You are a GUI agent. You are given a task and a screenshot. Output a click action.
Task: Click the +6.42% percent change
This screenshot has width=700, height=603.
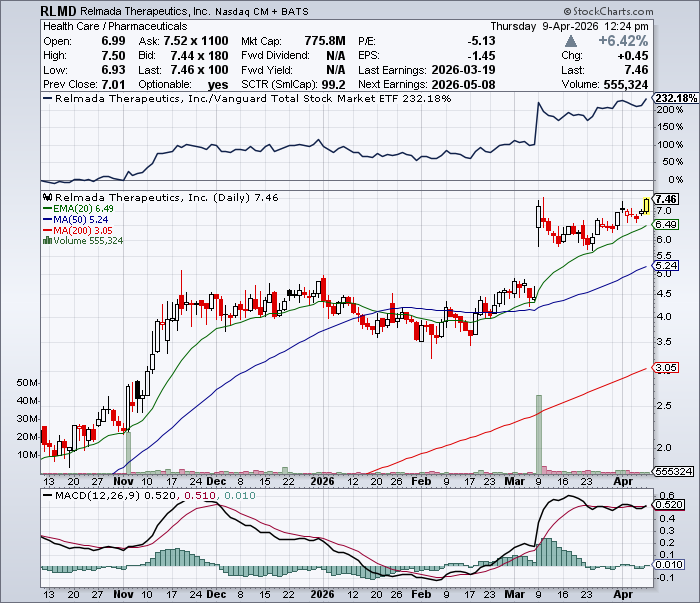click(x=623, y=41)
